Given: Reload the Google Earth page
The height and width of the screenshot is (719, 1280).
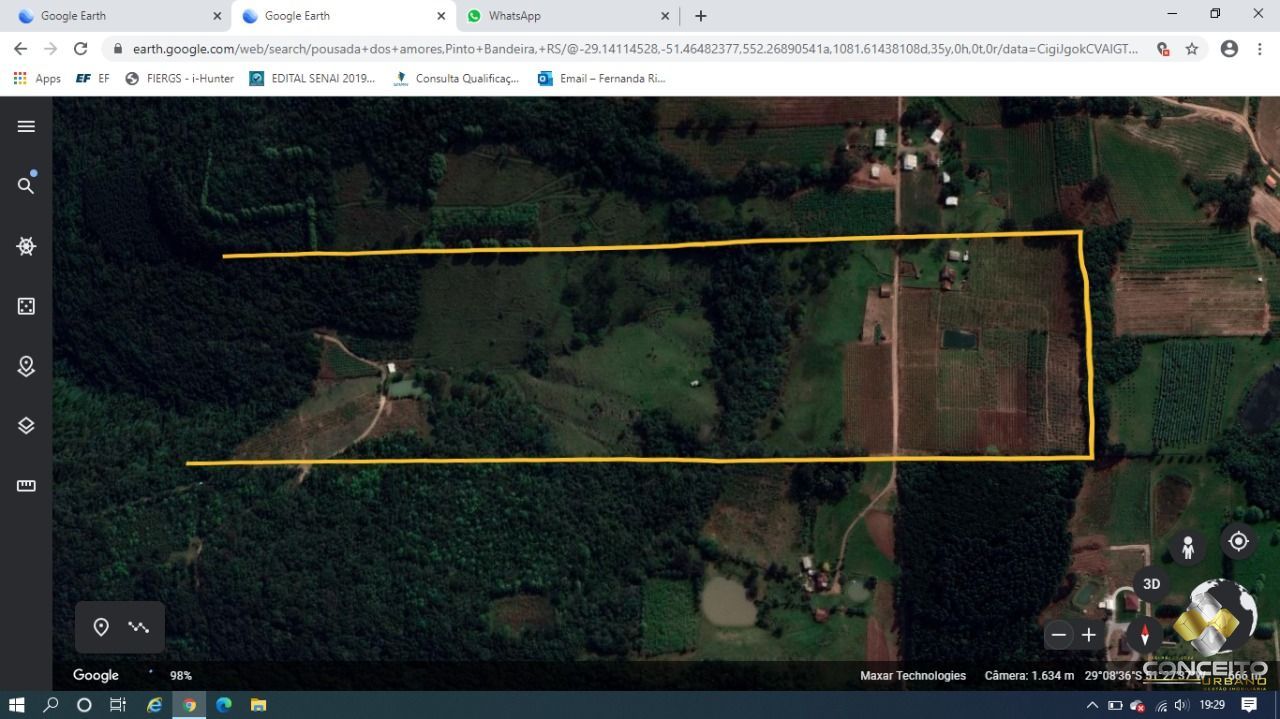Looking at the screenshot, I should (x=81, y=48).
